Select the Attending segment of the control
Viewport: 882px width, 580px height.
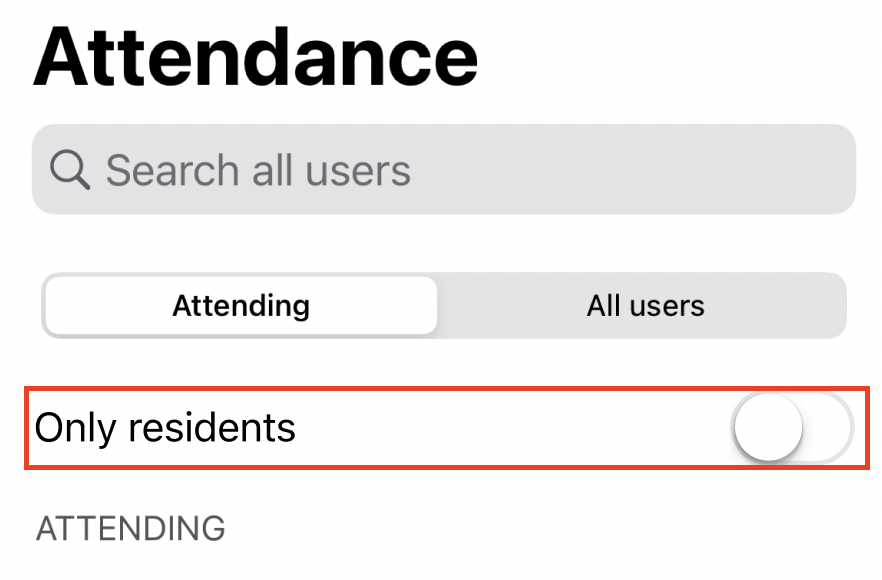241,305
